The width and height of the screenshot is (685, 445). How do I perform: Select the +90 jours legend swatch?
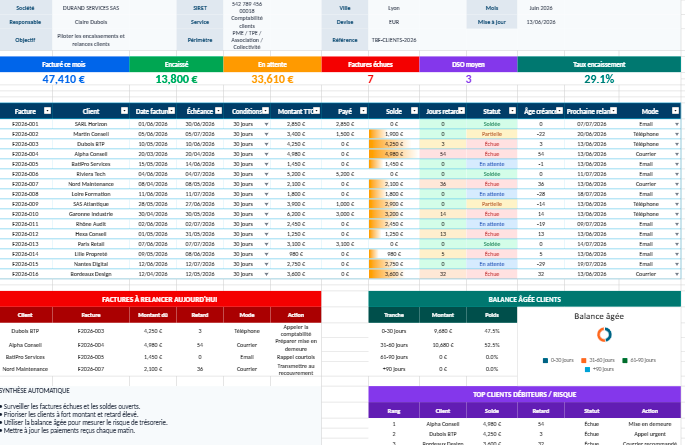coord(588,369)
